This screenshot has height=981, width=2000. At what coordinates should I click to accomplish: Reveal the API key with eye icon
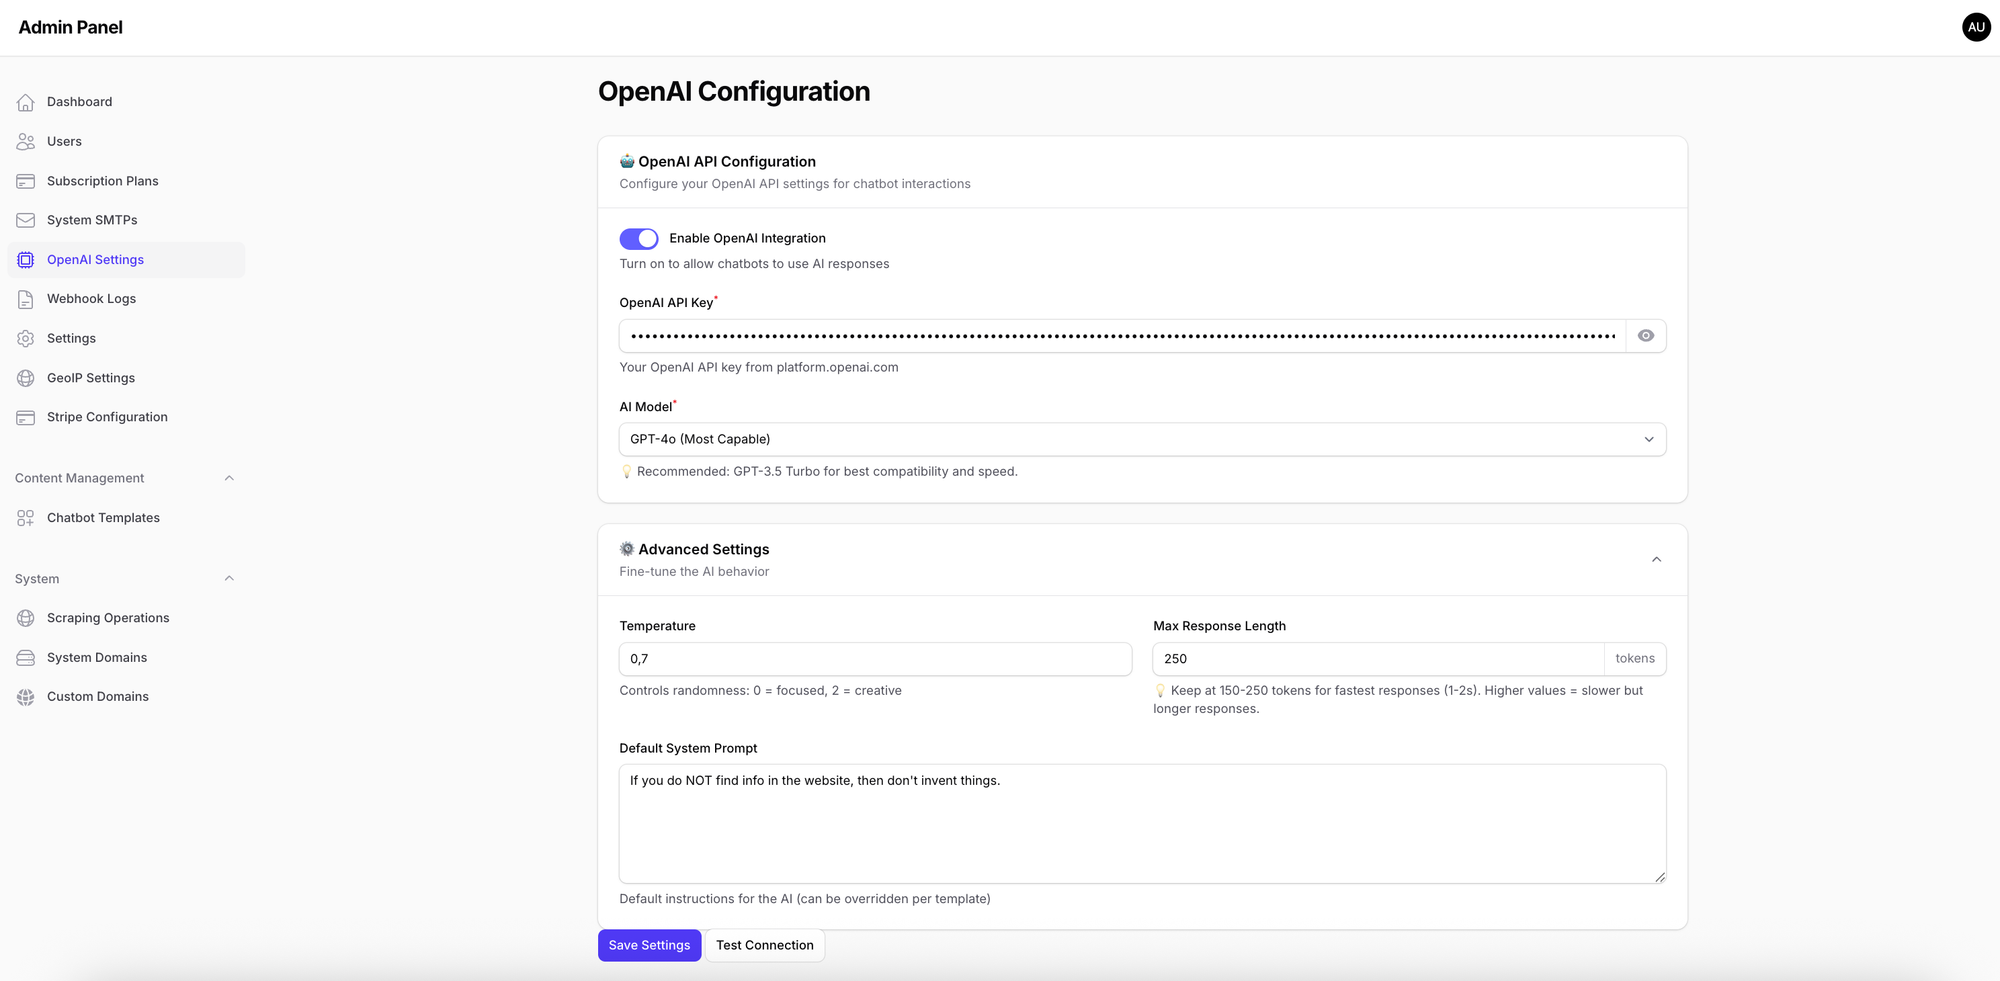point(1646,336)
